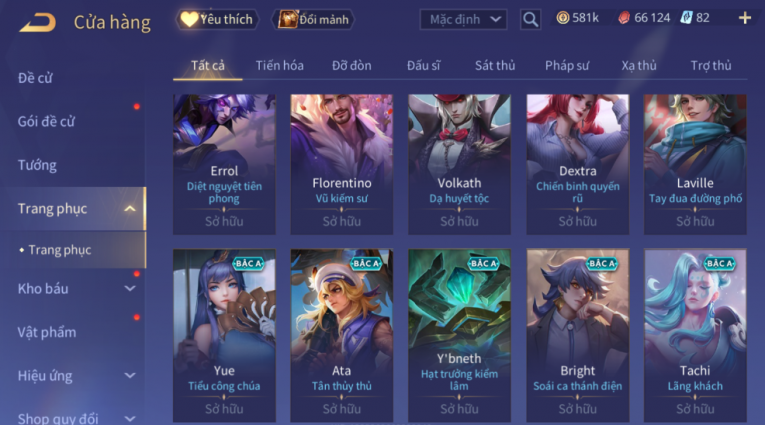The image size is (765, 425).
Task: Open Yêu thích heart favorites
Action: point(217,20)
